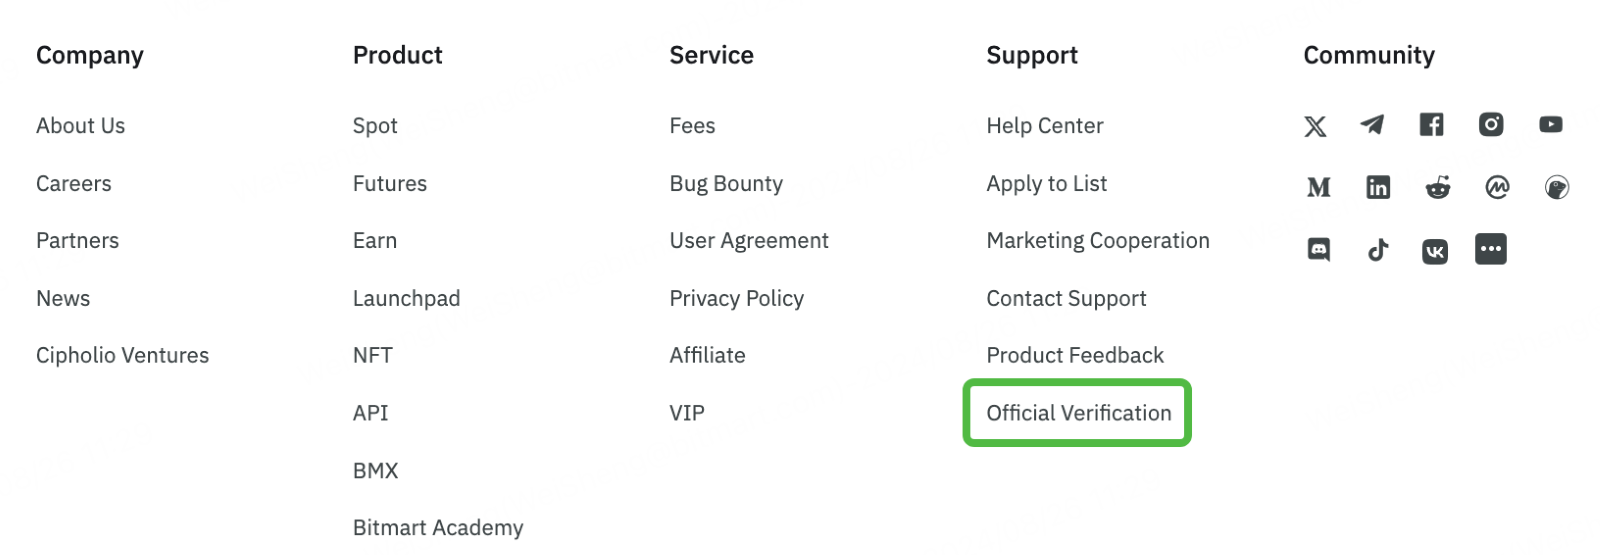Image resolution: width=1600 pixels, height=555 pixels.
Task: Click the CoinGecko icon
Action: pos(1556,187)
